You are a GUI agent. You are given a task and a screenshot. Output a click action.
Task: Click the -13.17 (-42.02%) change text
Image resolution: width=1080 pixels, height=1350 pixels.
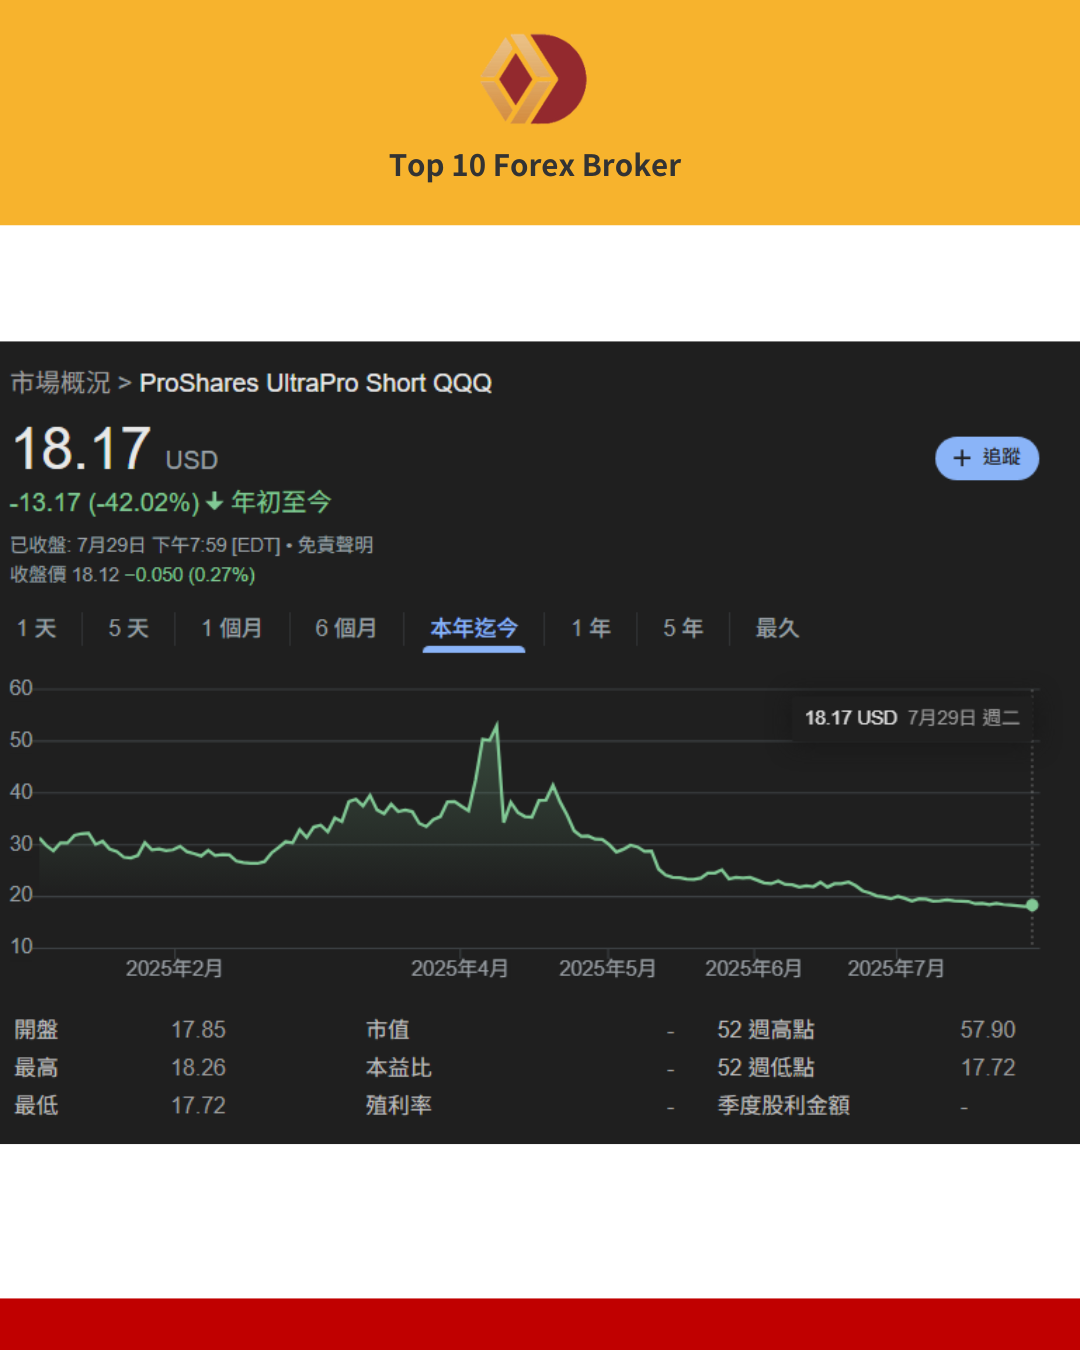pyautogui.click(x=104, y=502)
